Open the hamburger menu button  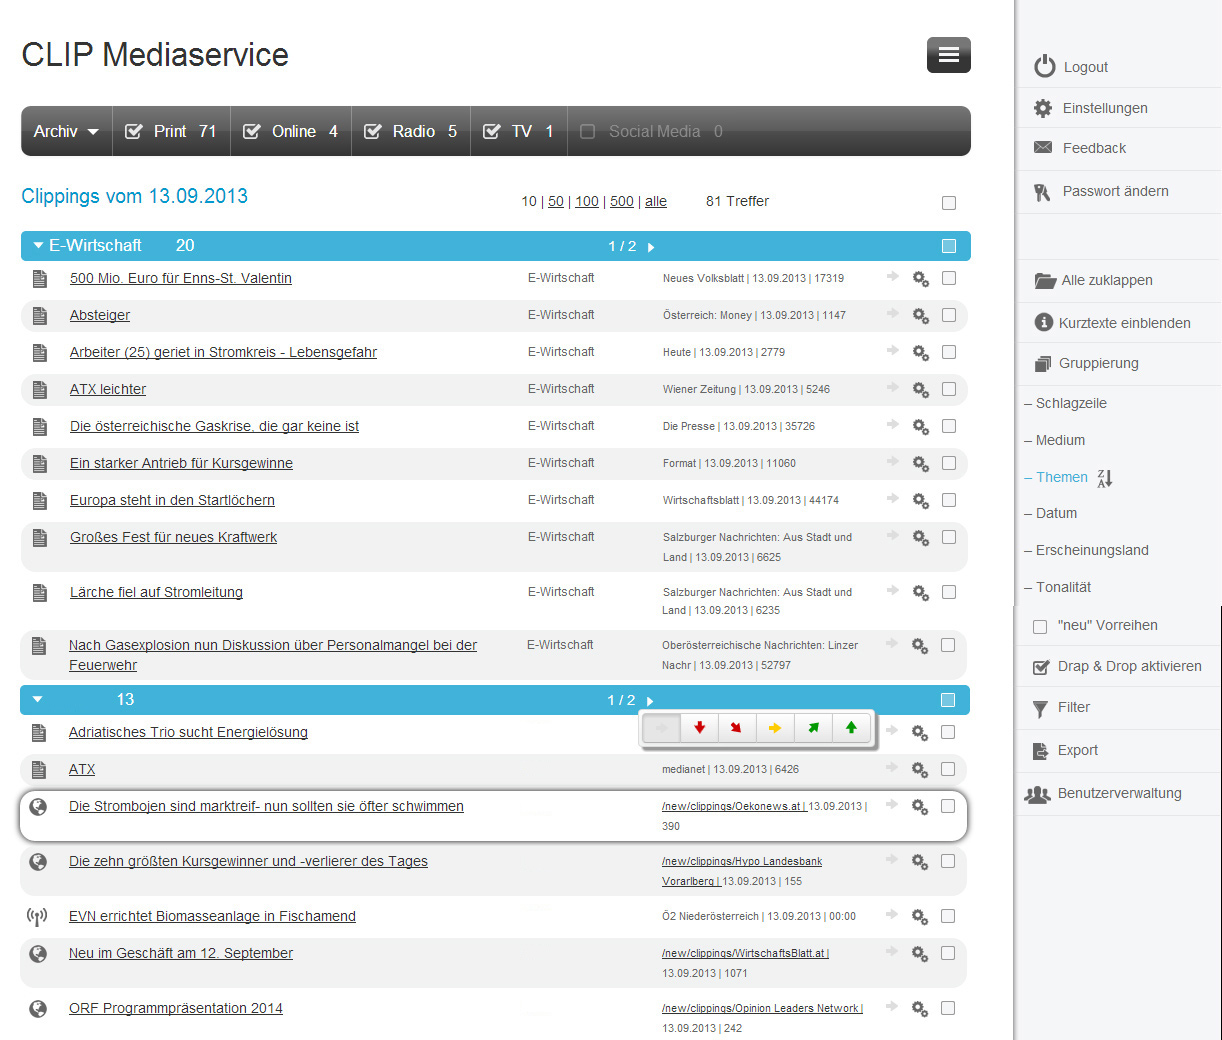948,55
